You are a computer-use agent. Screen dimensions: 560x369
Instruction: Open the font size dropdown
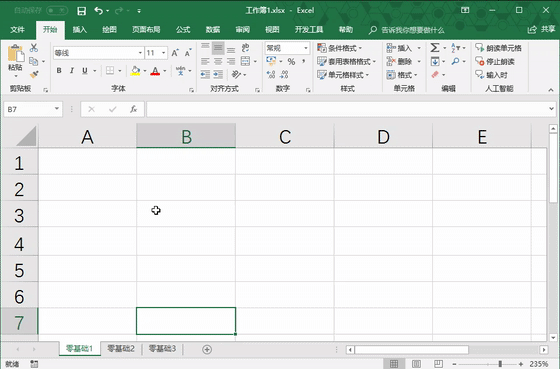164,53
